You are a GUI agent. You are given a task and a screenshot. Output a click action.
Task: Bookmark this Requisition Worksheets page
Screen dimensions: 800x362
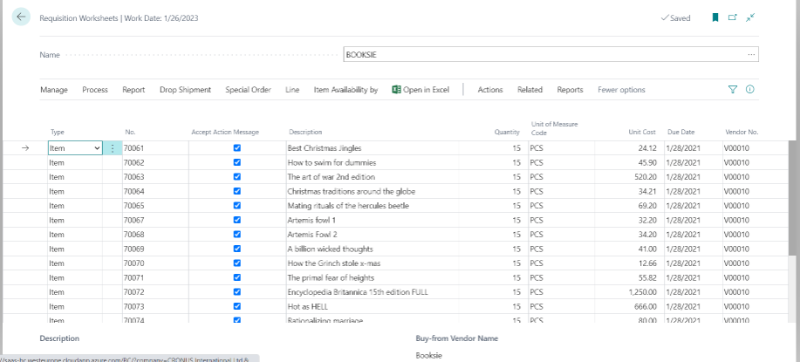point(715,18)
